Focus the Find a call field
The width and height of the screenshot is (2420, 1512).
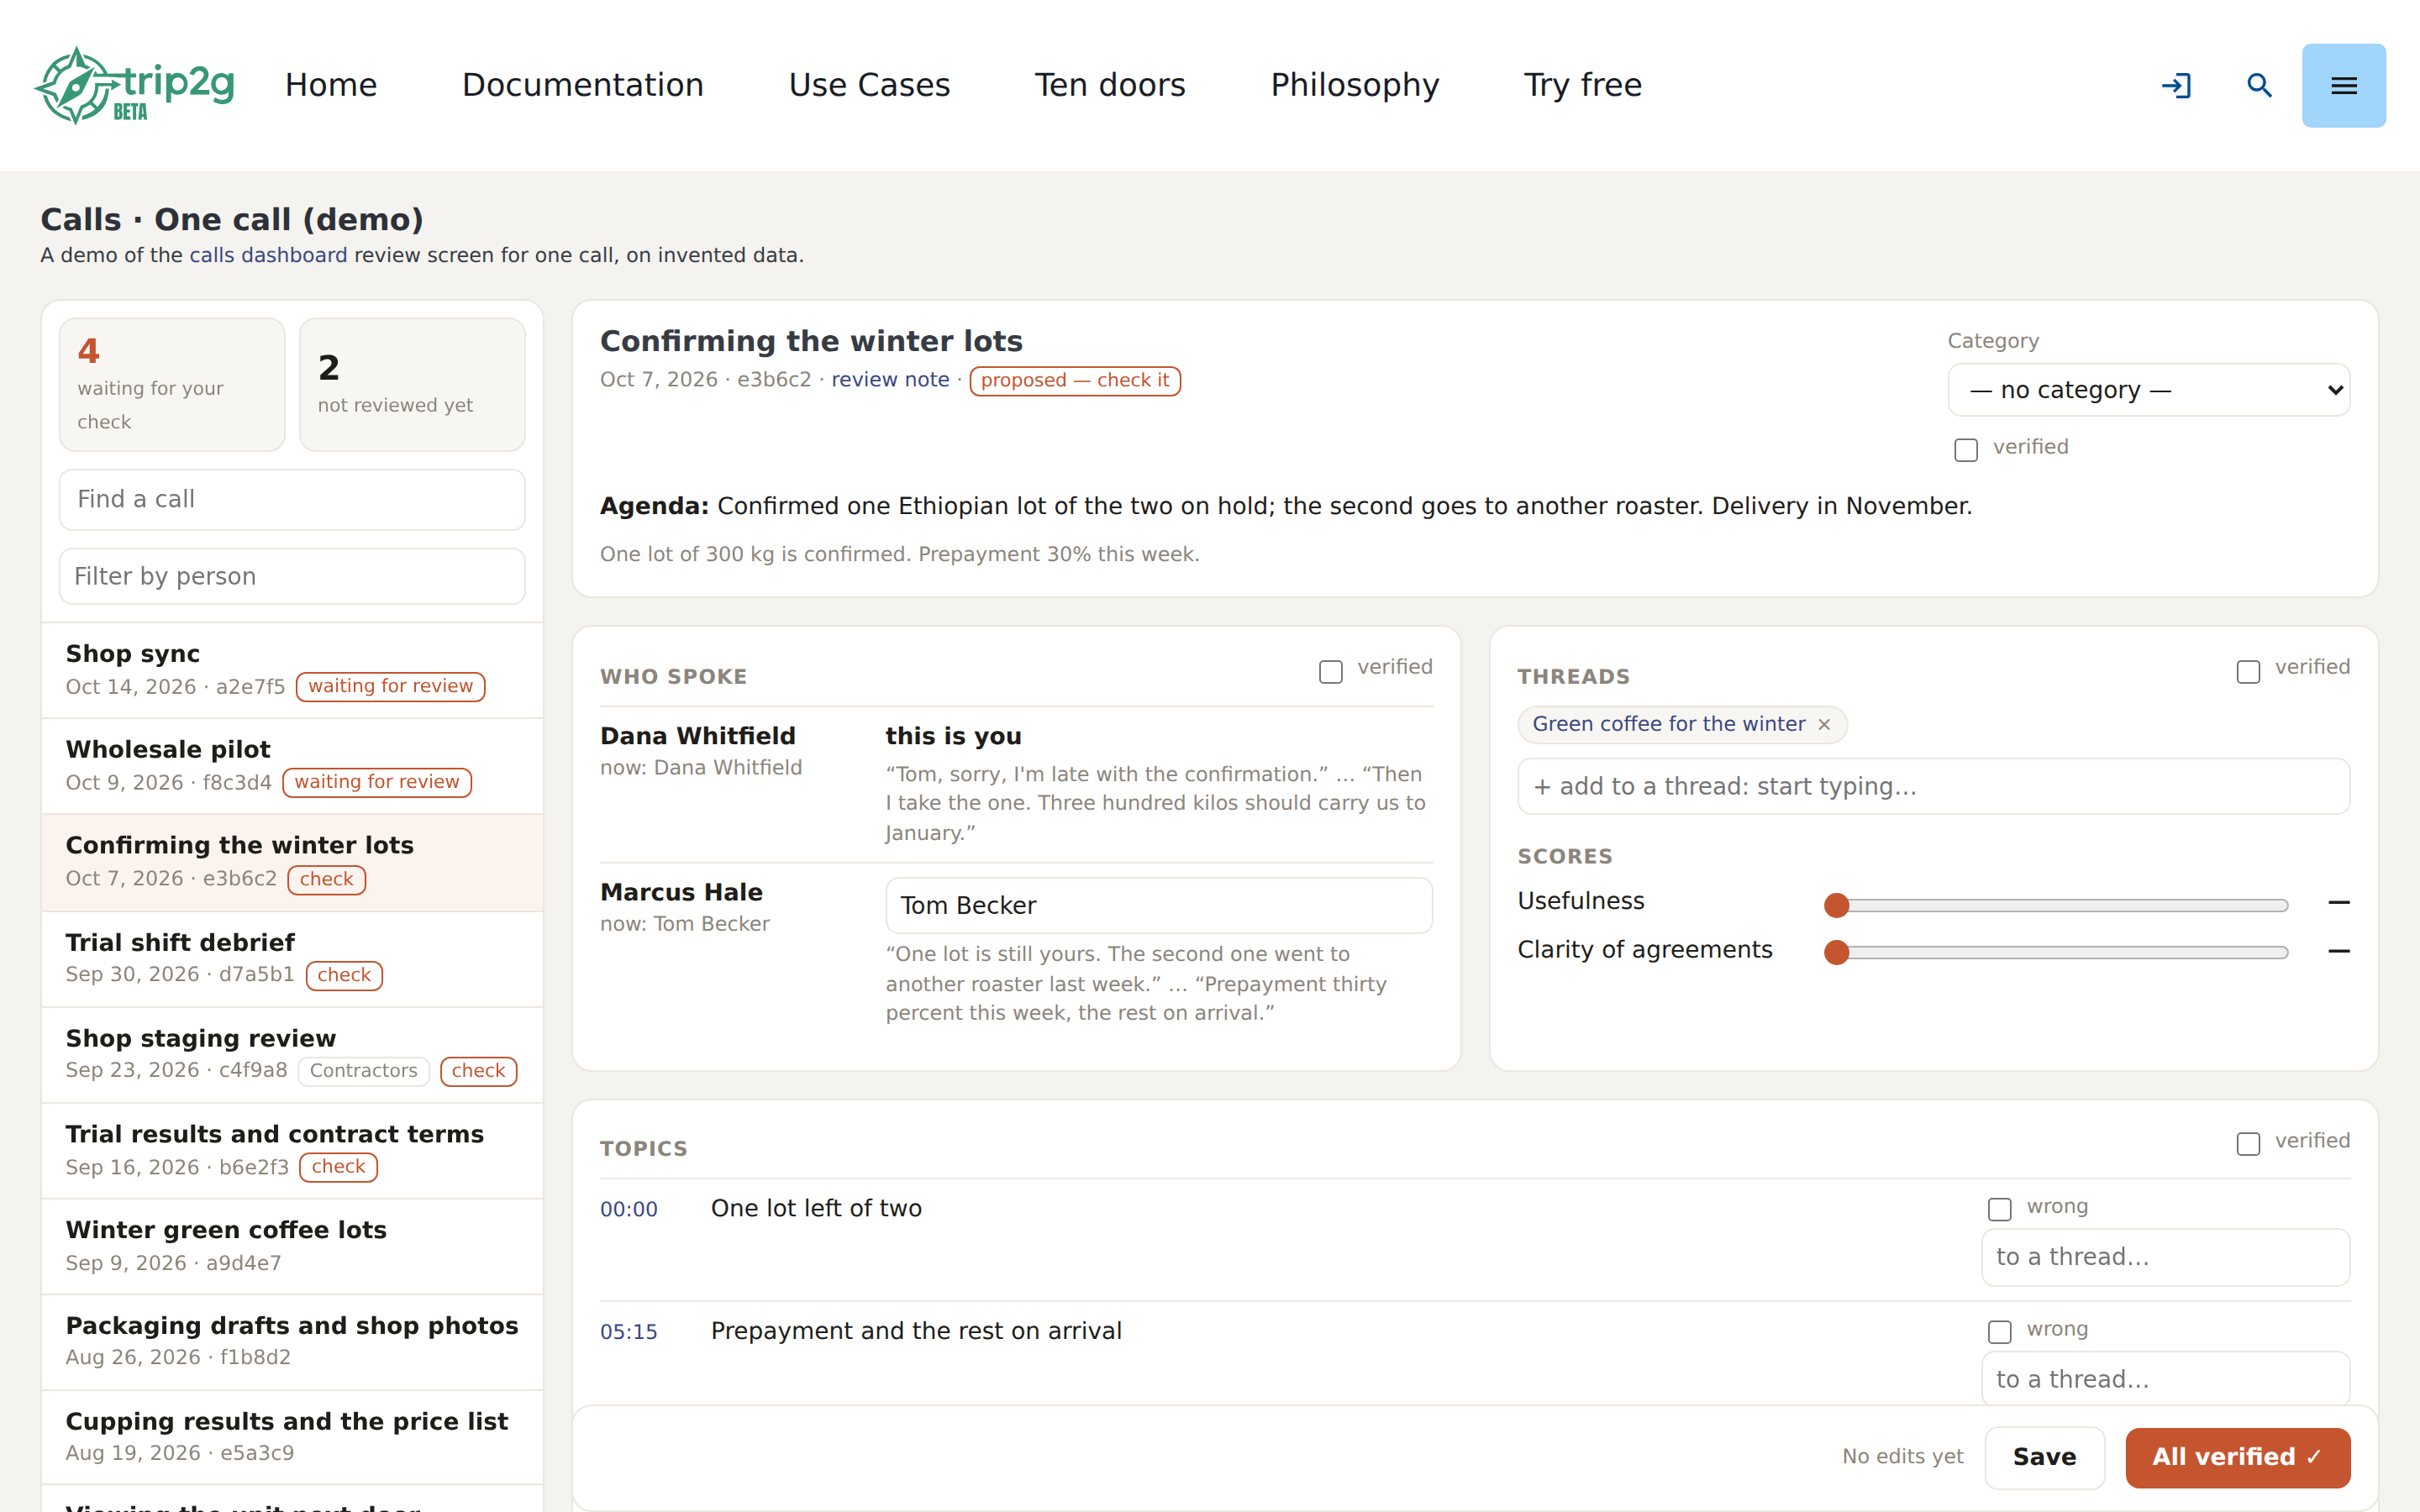tap(292, 499)
